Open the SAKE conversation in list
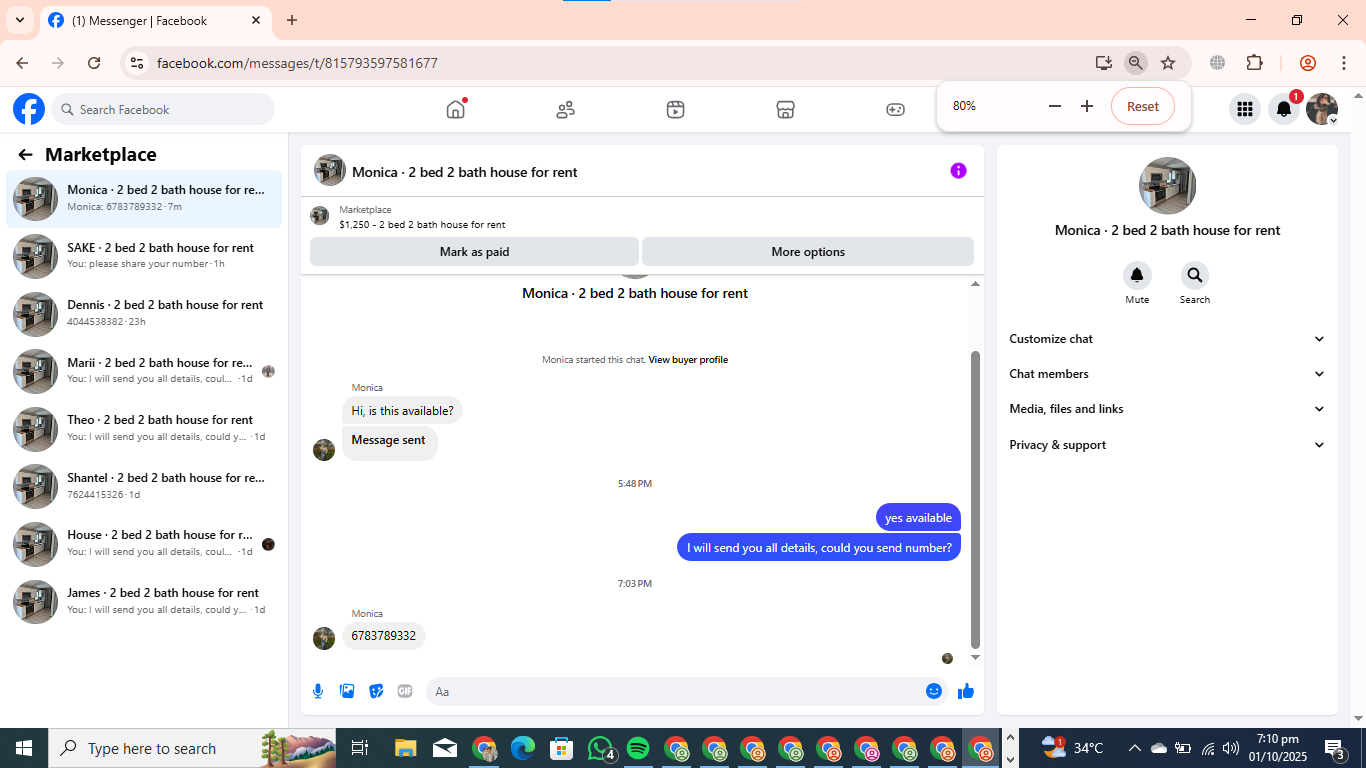This screenshot has width=1366, height=768. (144, 256)
